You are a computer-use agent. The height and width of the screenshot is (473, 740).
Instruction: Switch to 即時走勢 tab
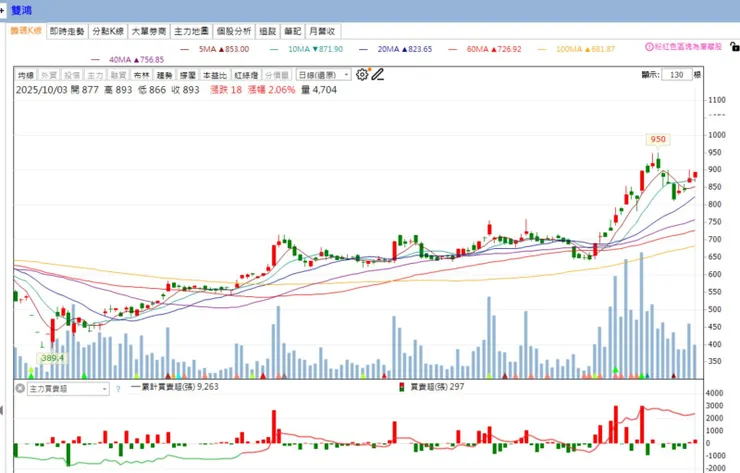pos(67,31)
